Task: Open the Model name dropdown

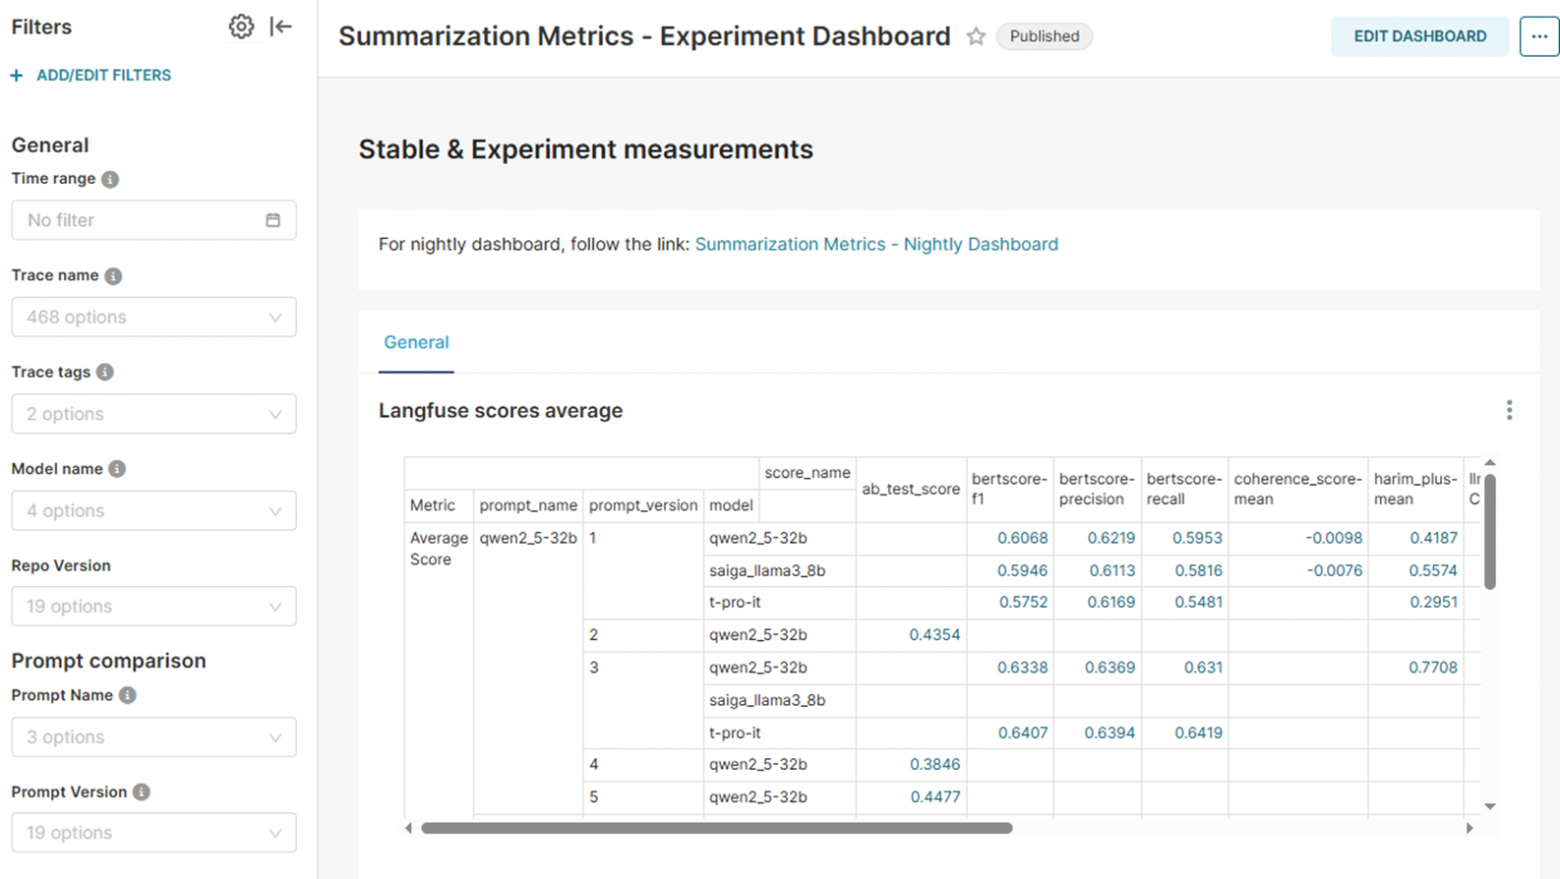Action: (153, 511)
